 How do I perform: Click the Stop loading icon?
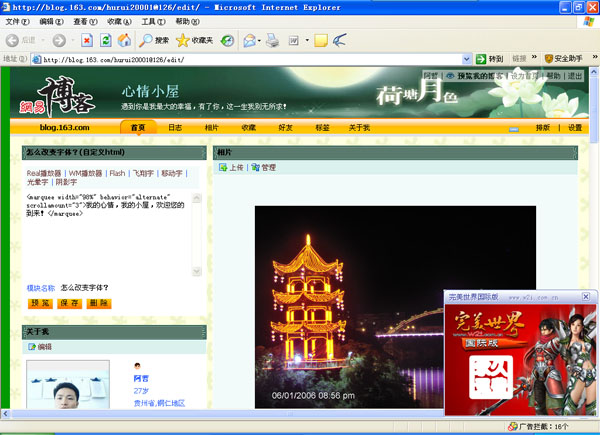(87, 40)
